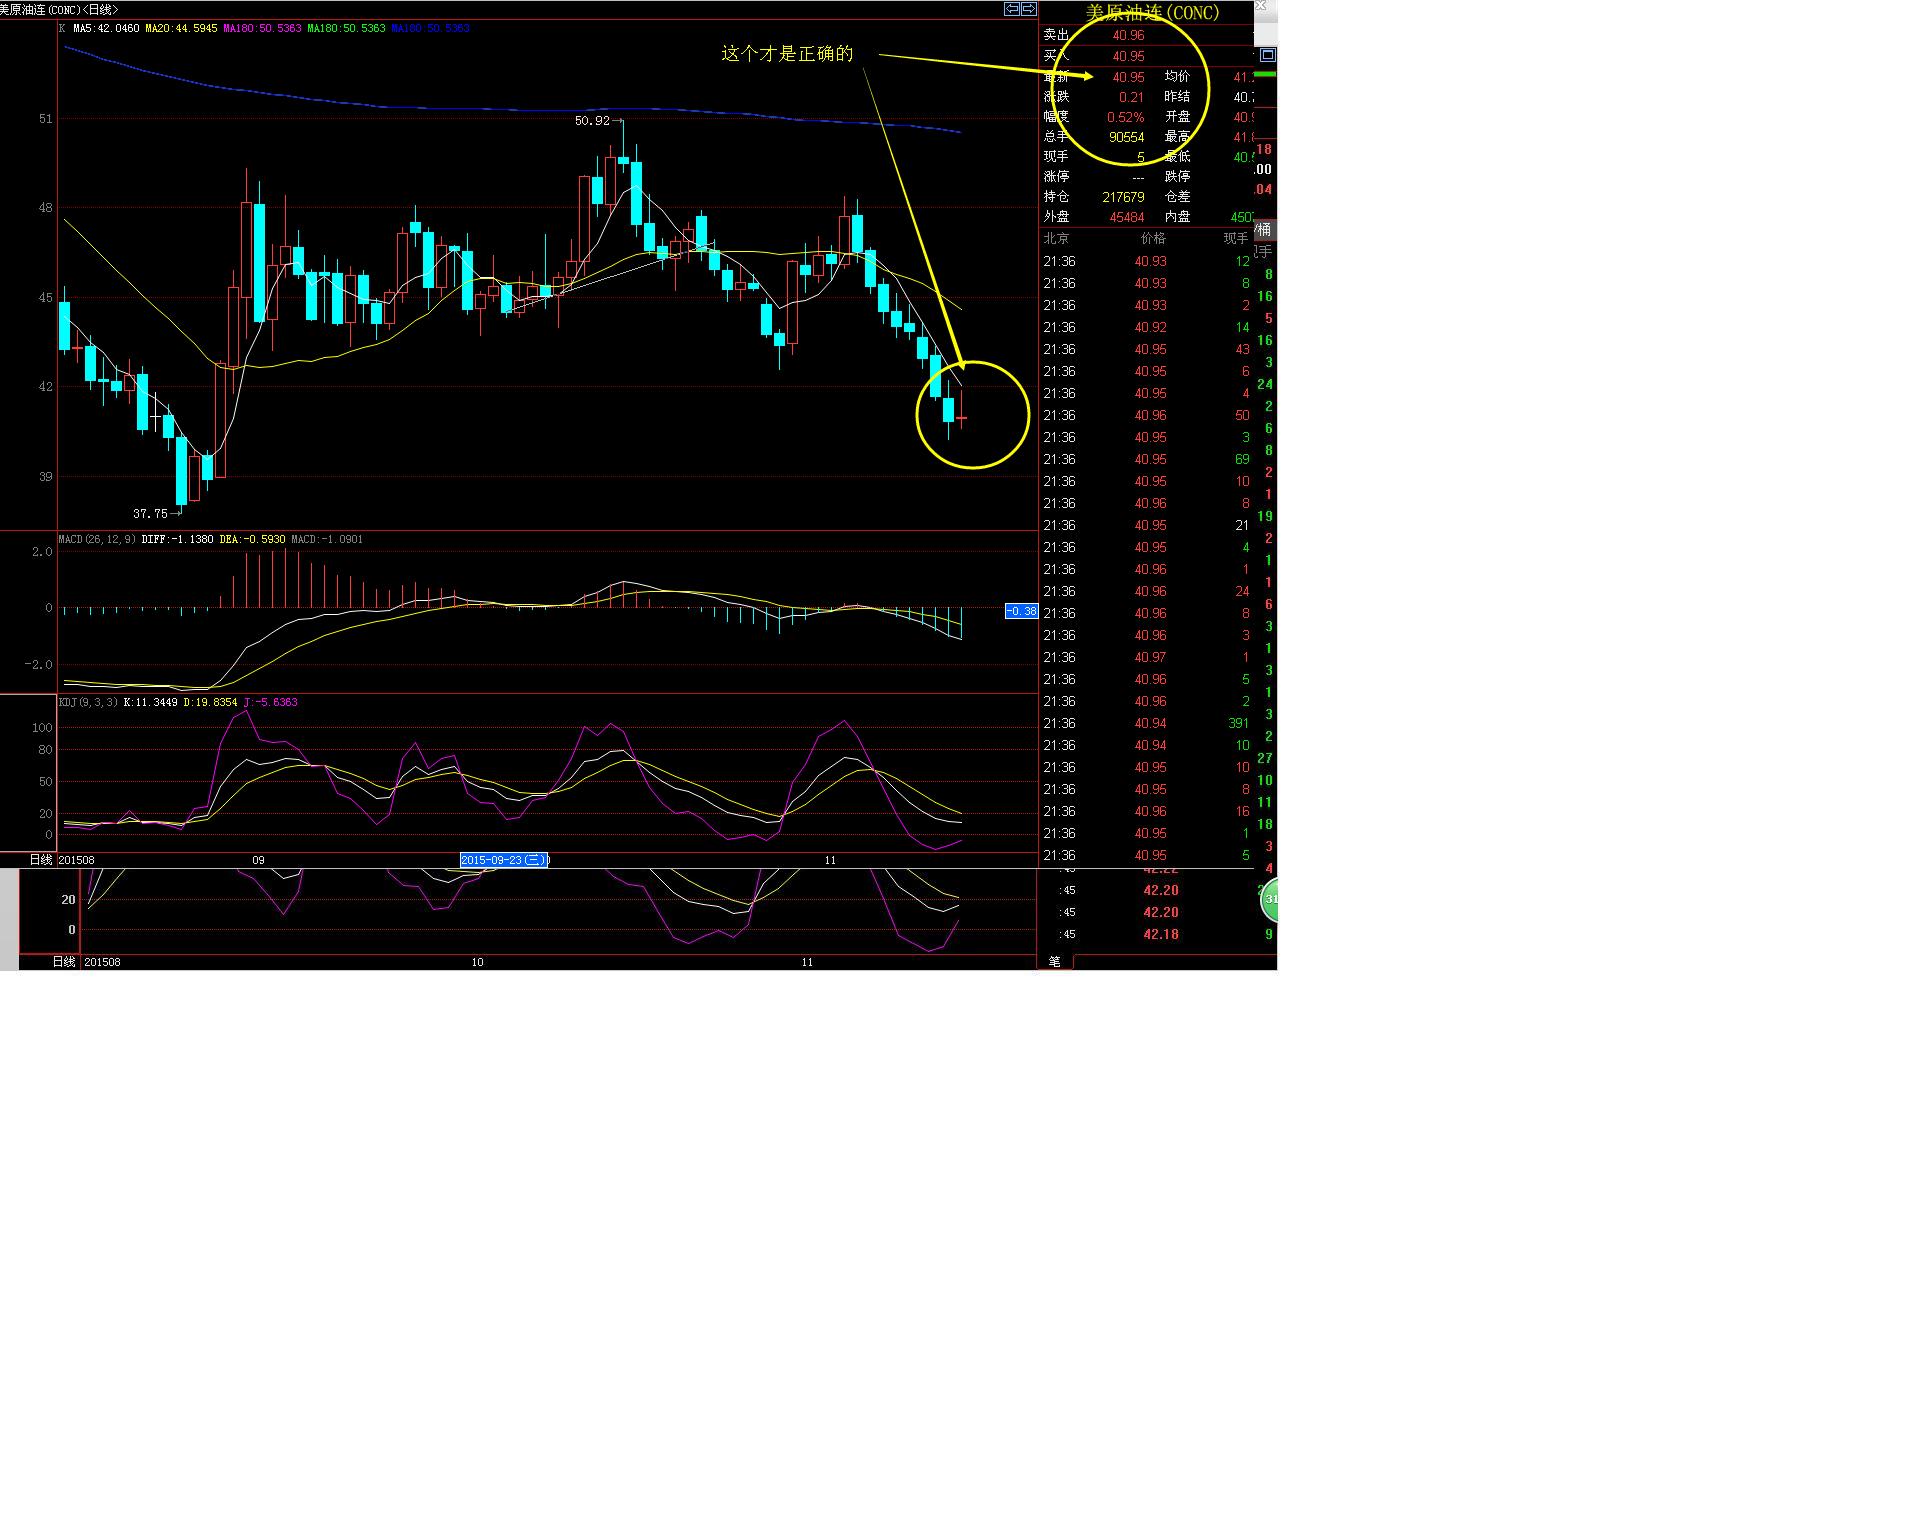1920x1515 pixels.
Task: Click the MACD(26,12,9) indicator label
Action: coord(97,539)
